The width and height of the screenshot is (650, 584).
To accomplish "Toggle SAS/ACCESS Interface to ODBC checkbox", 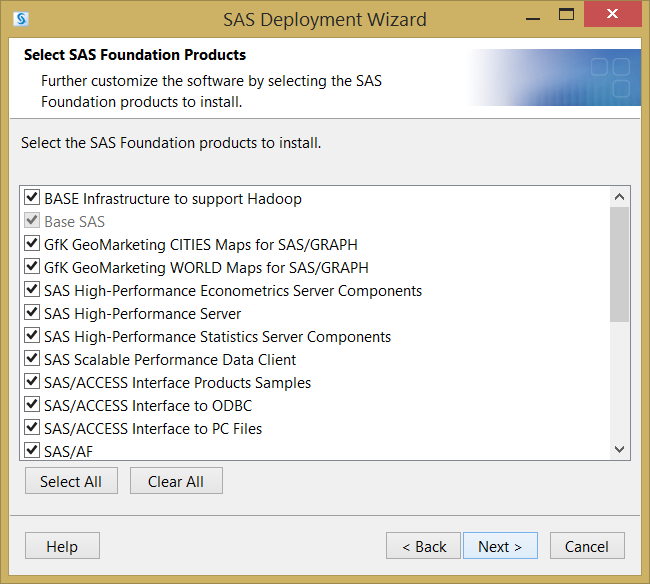I will (x=32, y=404).
